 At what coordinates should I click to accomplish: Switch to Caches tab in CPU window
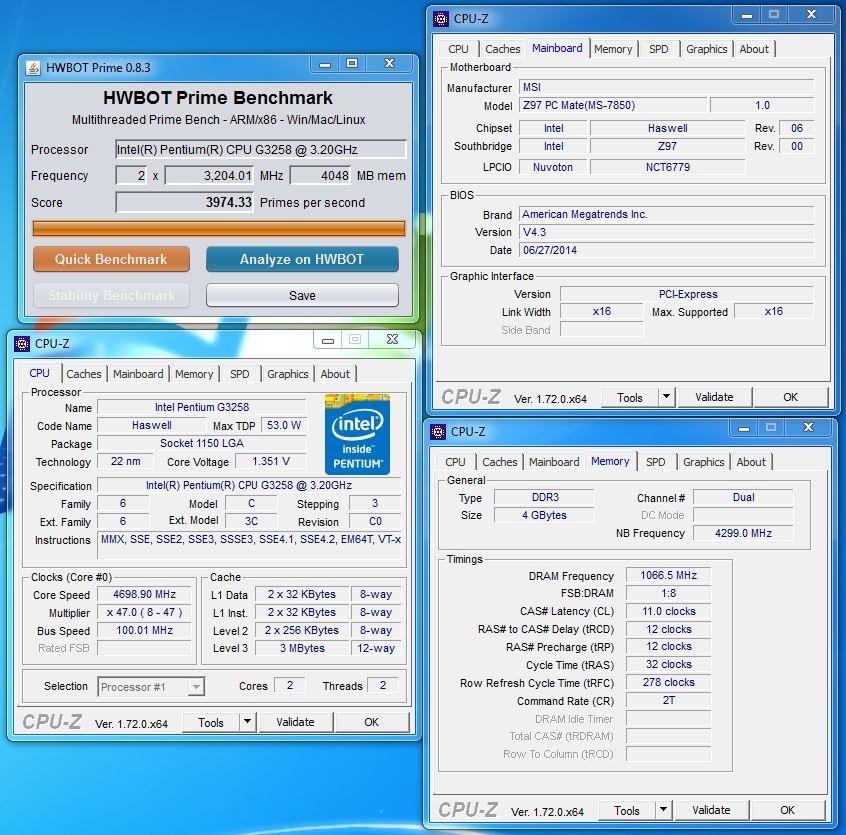84,374
